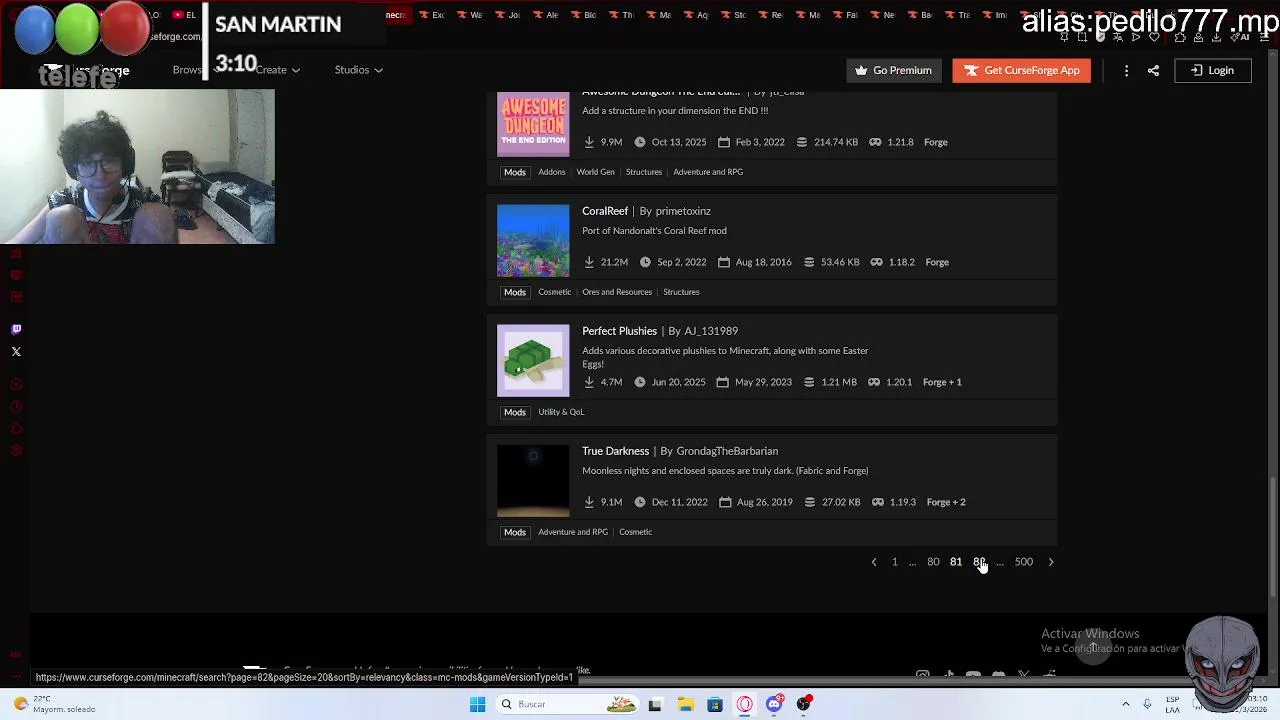The image size is (1280, 720).
Task: Open the True Darkness mod thumbnail
Action: click(x=533, y=481)
